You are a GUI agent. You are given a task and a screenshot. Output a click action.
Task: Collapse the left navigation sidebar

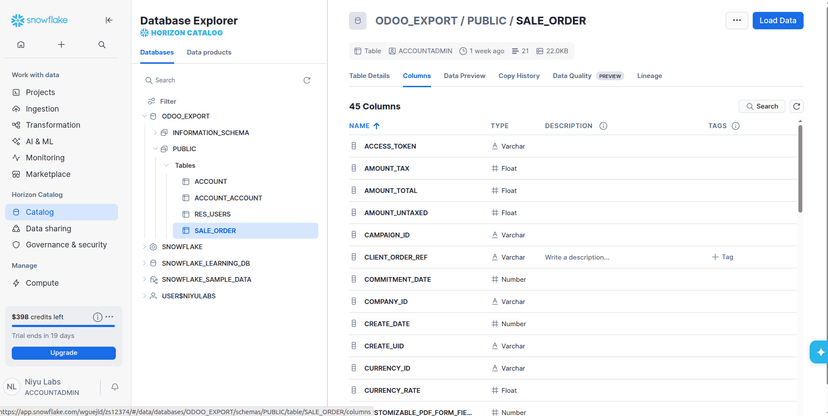(x=109, y=20)
